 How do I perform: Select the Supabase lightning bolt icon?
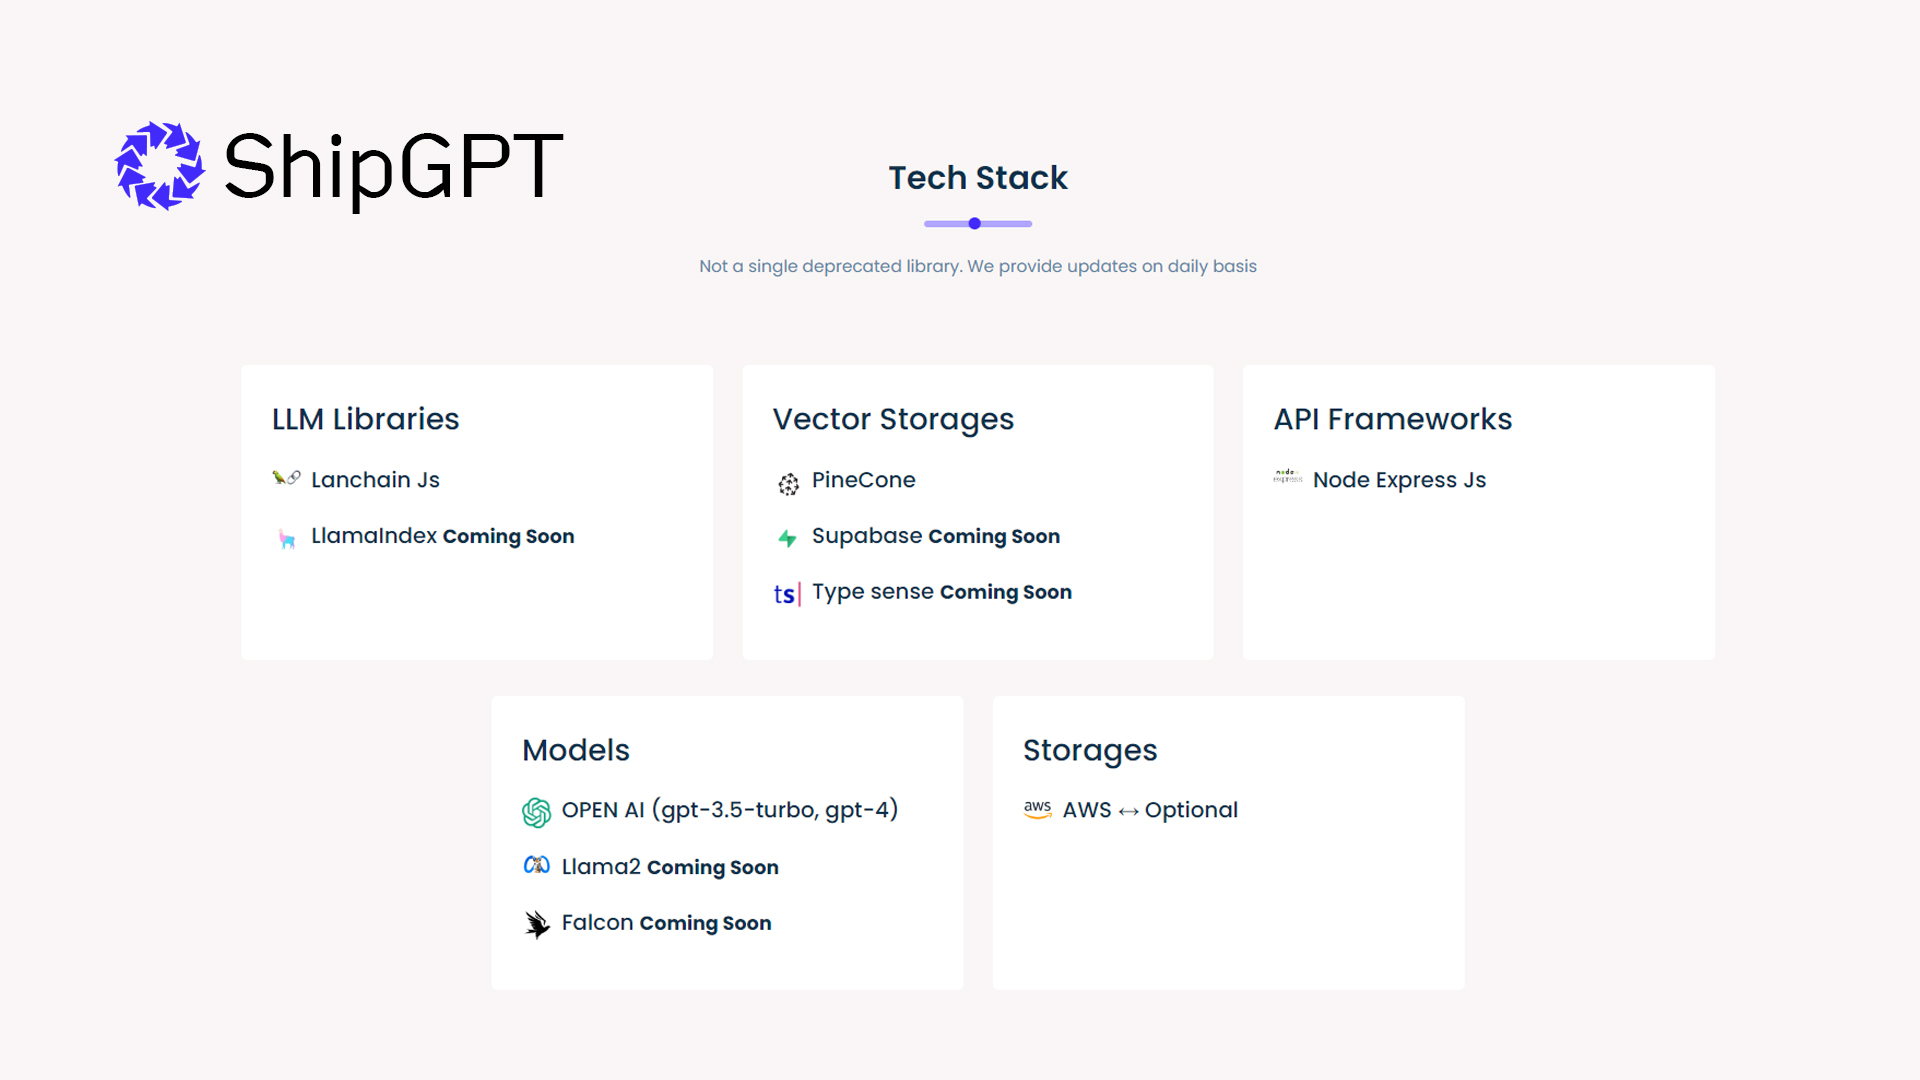[788, 538]
